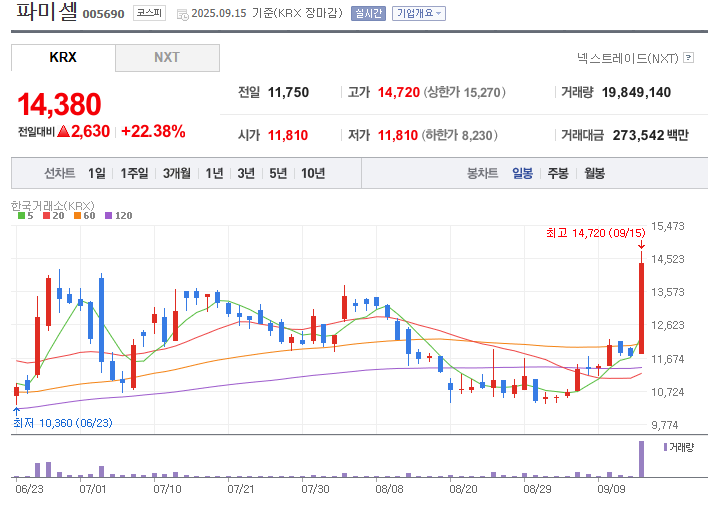The height and width of the screenshot is (506, 708).
Task: Show the 1년 line chart
Action: point(214,173)
